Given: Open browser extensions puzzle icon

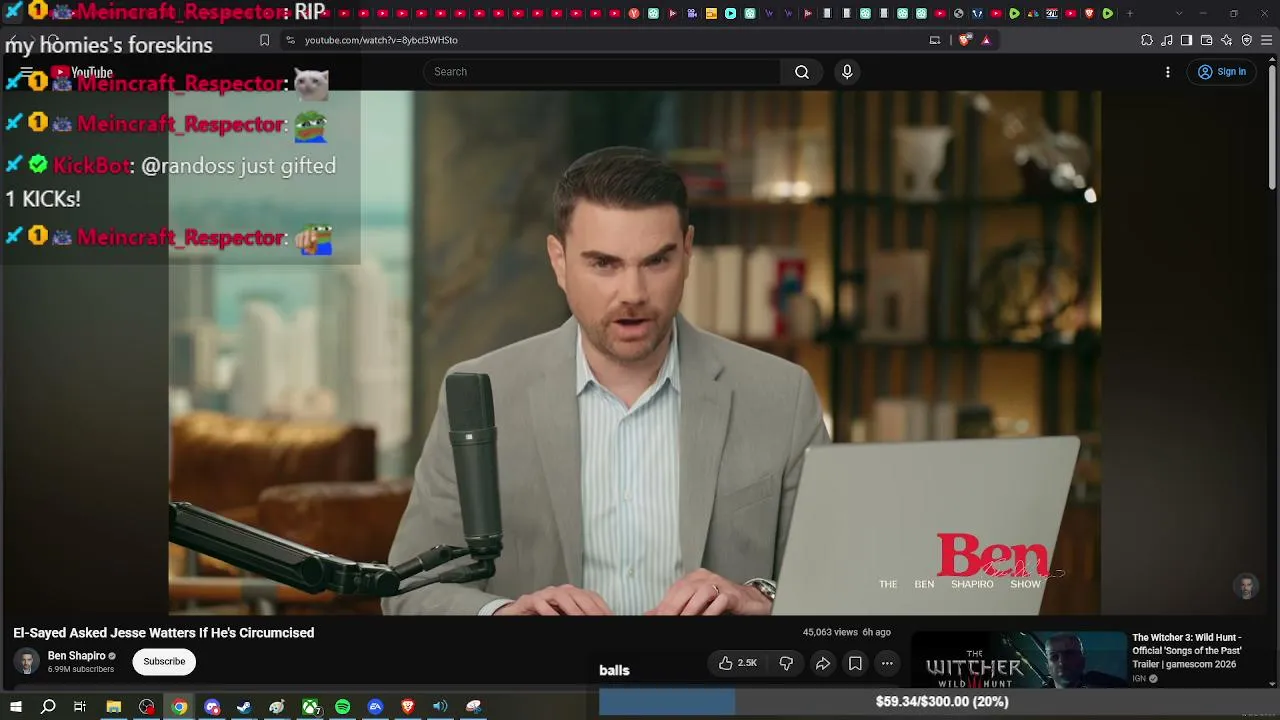Looking at the screenshot, I should click(1147, 40).
